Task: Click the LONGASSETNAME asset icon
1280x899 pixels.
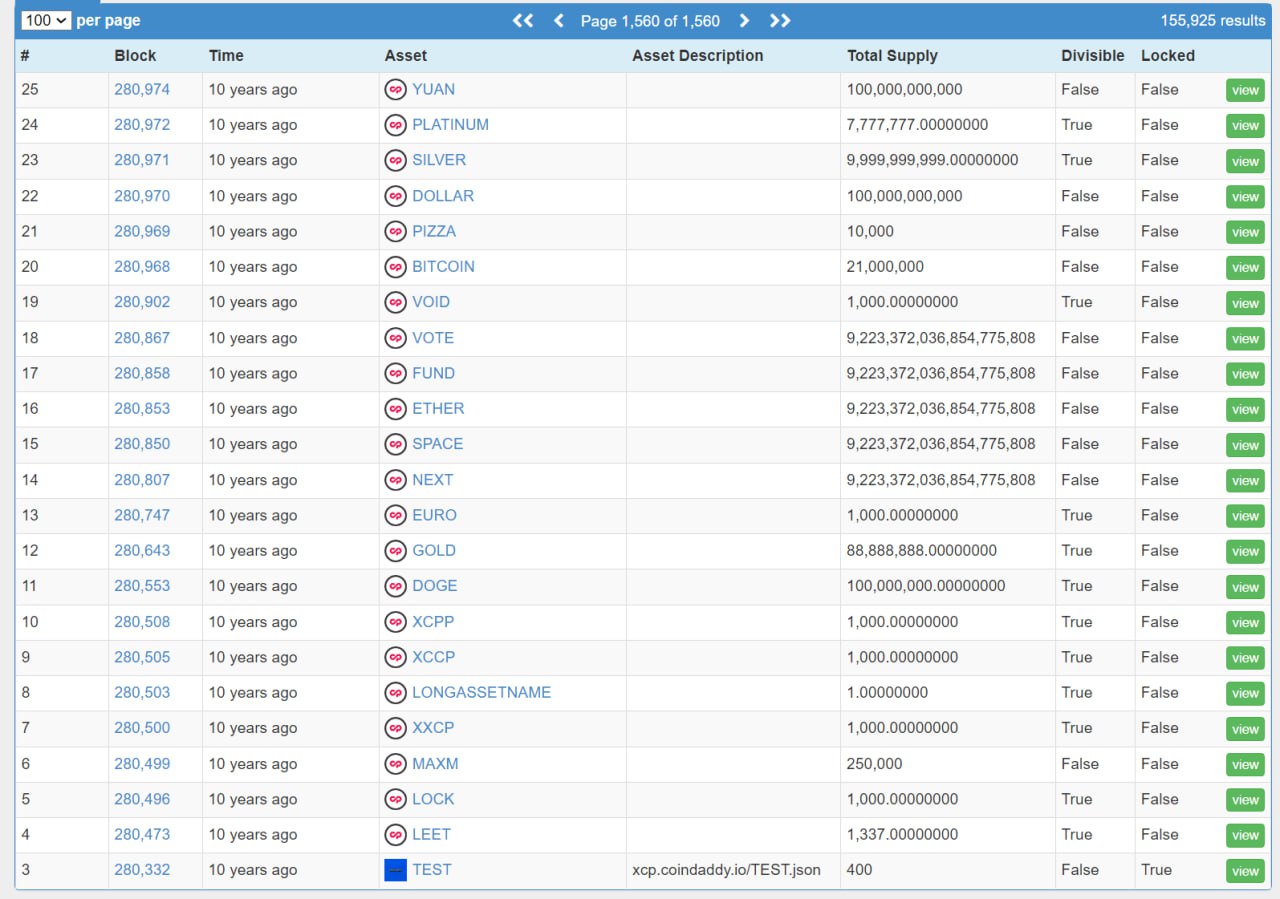Action: pos(396,692)
